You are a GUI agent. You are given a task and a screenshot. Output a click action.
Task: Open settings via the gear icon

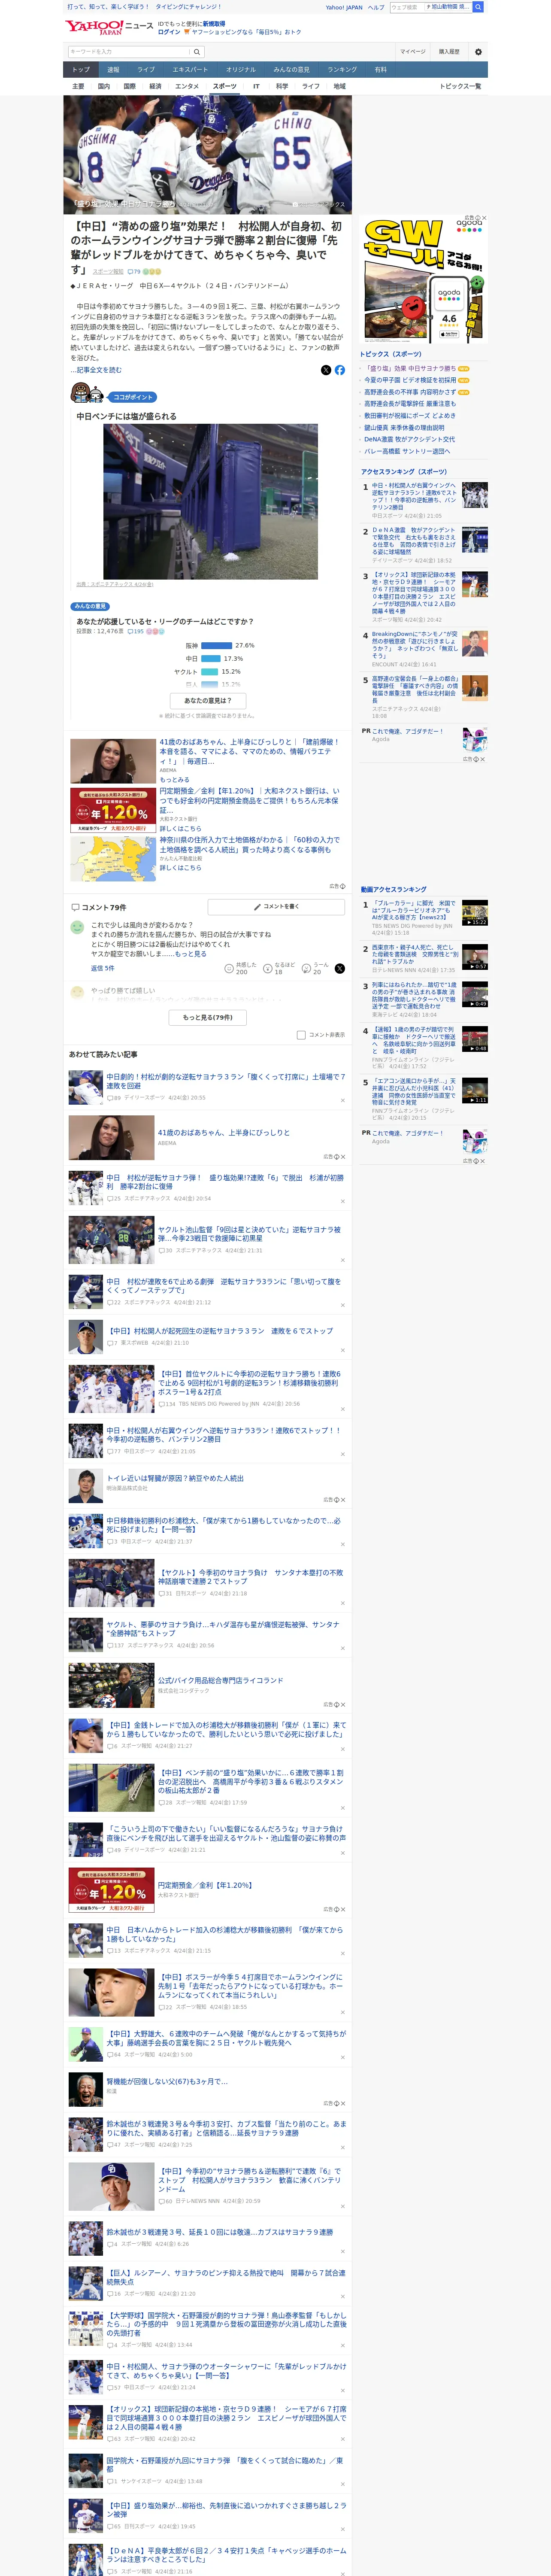coord(478,52)
